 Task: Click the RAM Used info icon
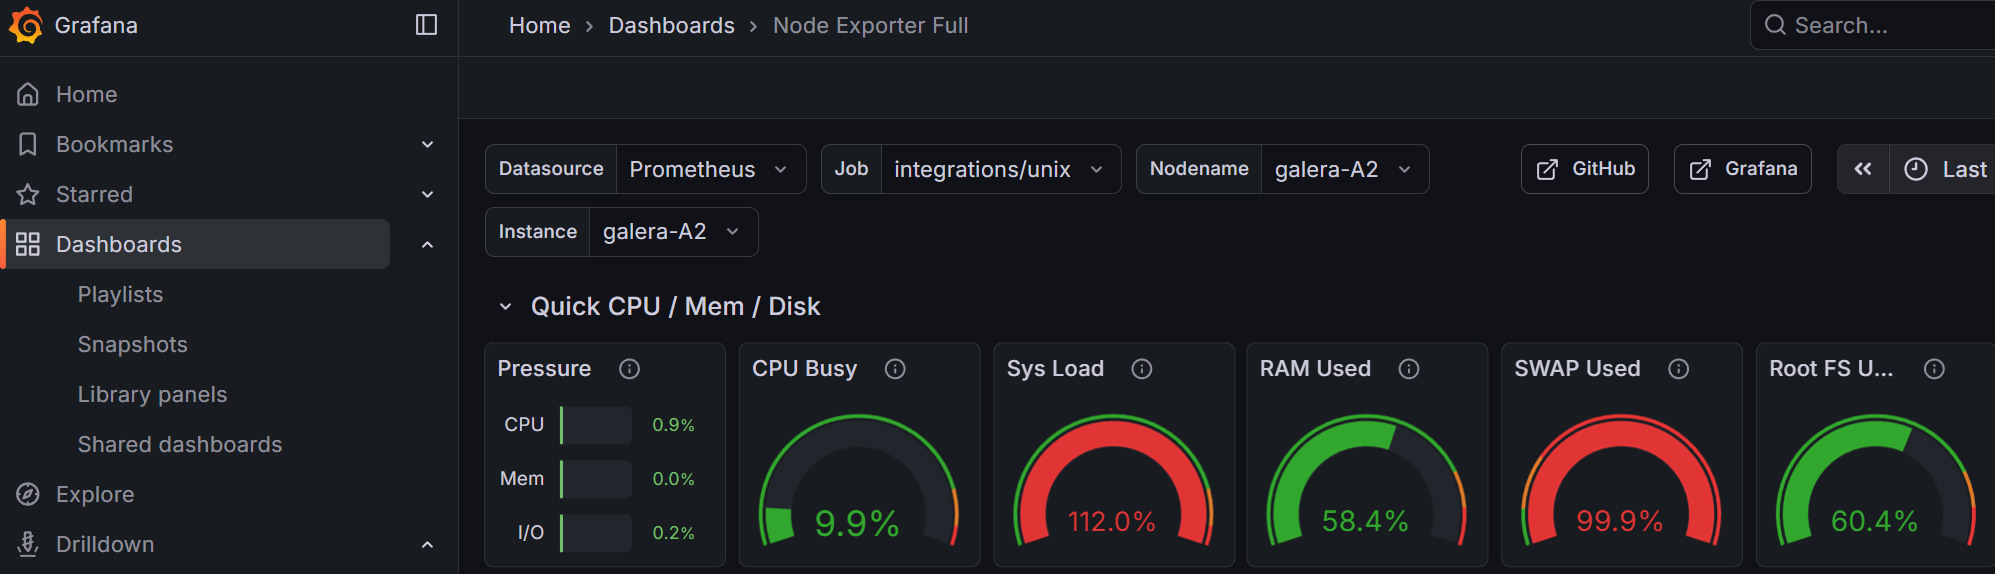pyautogui.click(x=1408, y=369)
